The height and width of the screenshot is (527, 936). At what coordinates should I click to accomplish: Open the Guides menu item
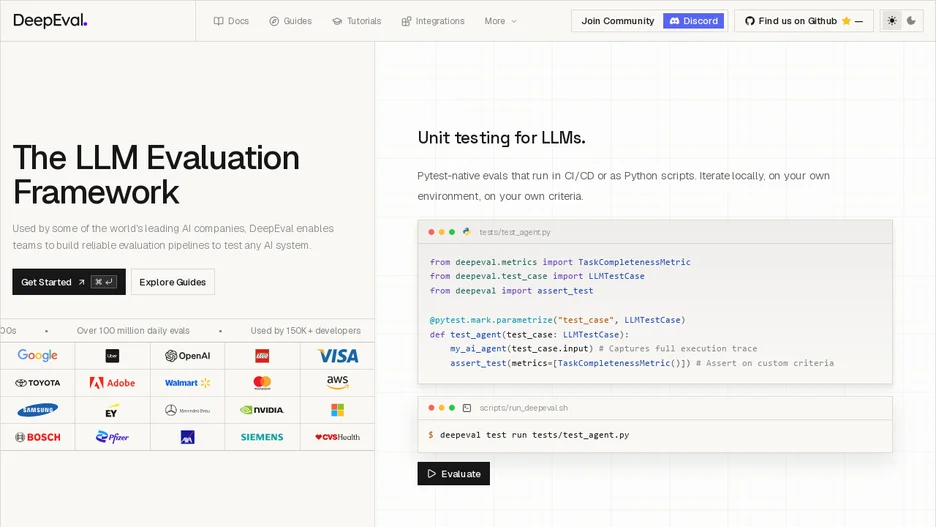(x=290, y=21)
